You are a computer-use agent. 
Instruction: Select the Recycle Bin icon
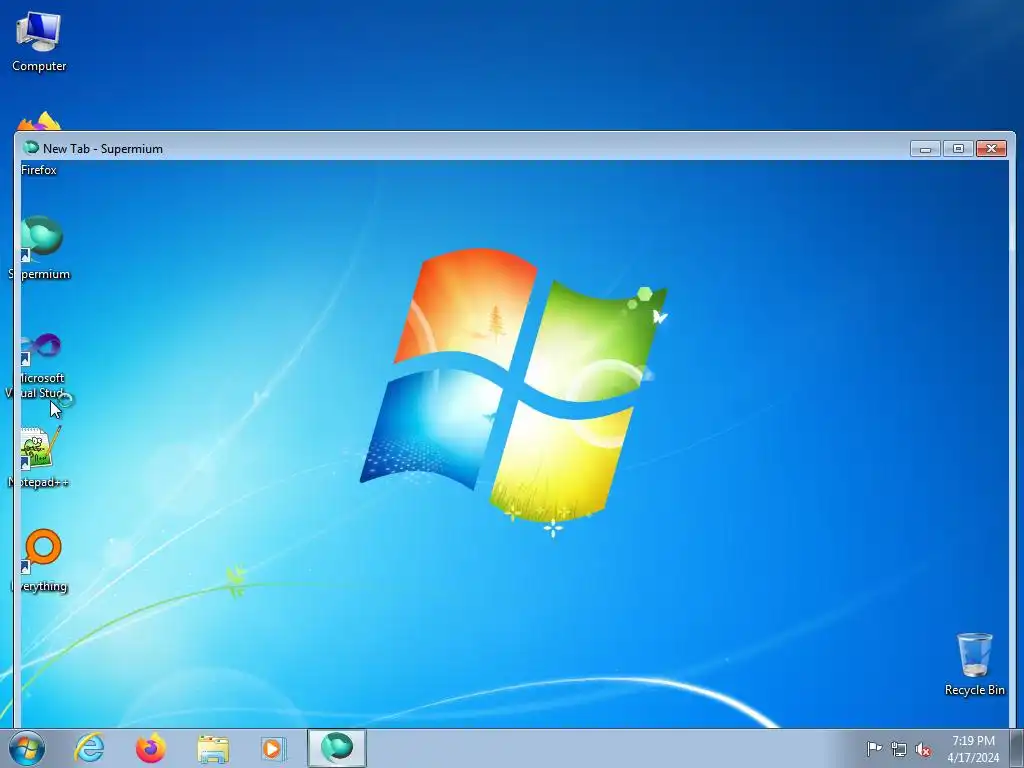[974, 664]
